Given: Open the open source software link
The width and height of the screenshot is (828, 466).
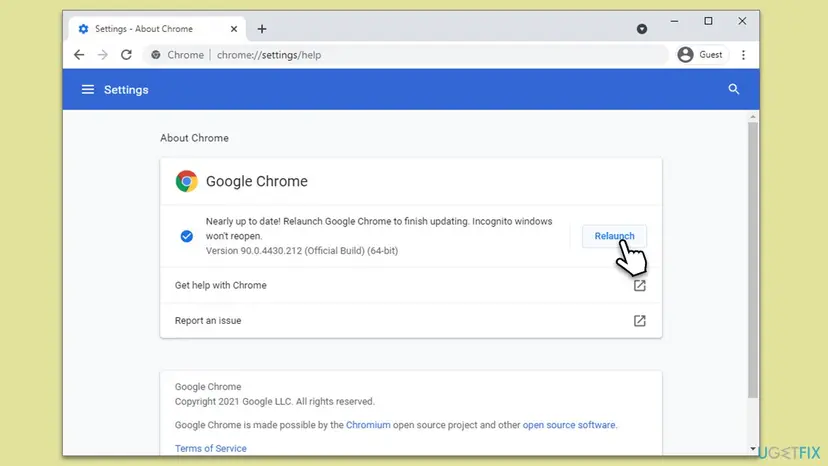Looking at the screenshot, I should coord(569,425).
